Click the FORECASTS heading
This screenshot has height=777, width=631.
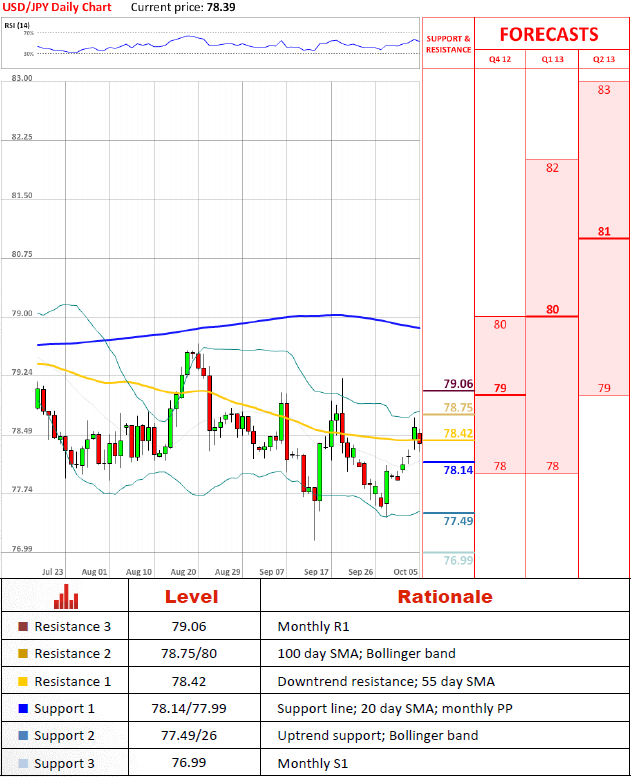(x=549, y=34)
